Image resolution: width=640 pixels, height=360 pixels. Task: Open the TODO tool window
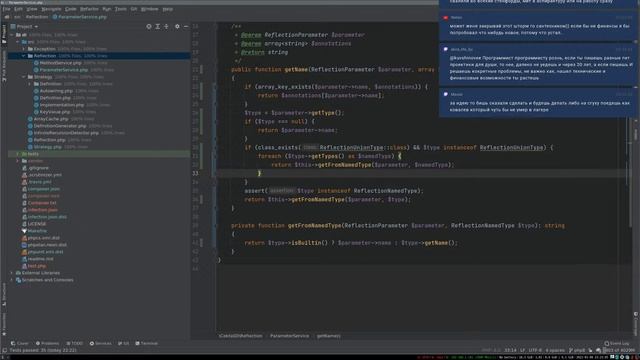pyautogui.click(x=75, y=343)
